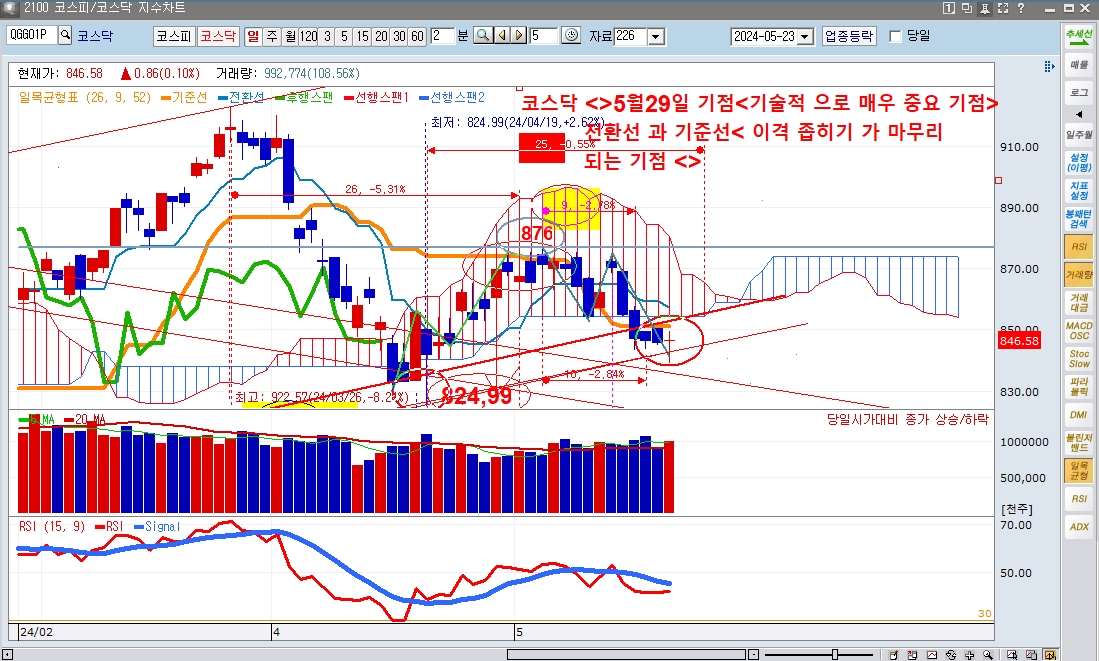Click the bottom memo note icon
Screen dimensions: 1099x661
coord(894,655)
